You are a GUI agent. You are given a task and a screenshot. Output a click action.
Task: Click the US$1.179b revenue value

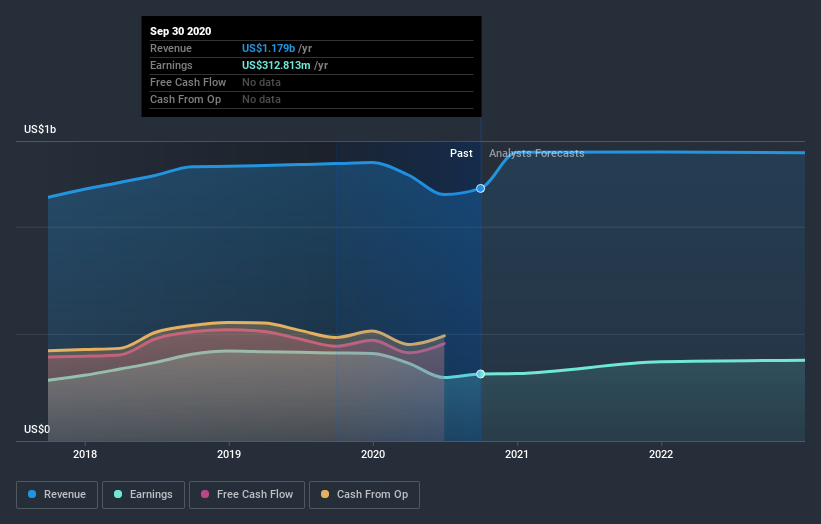click(268, 48)
